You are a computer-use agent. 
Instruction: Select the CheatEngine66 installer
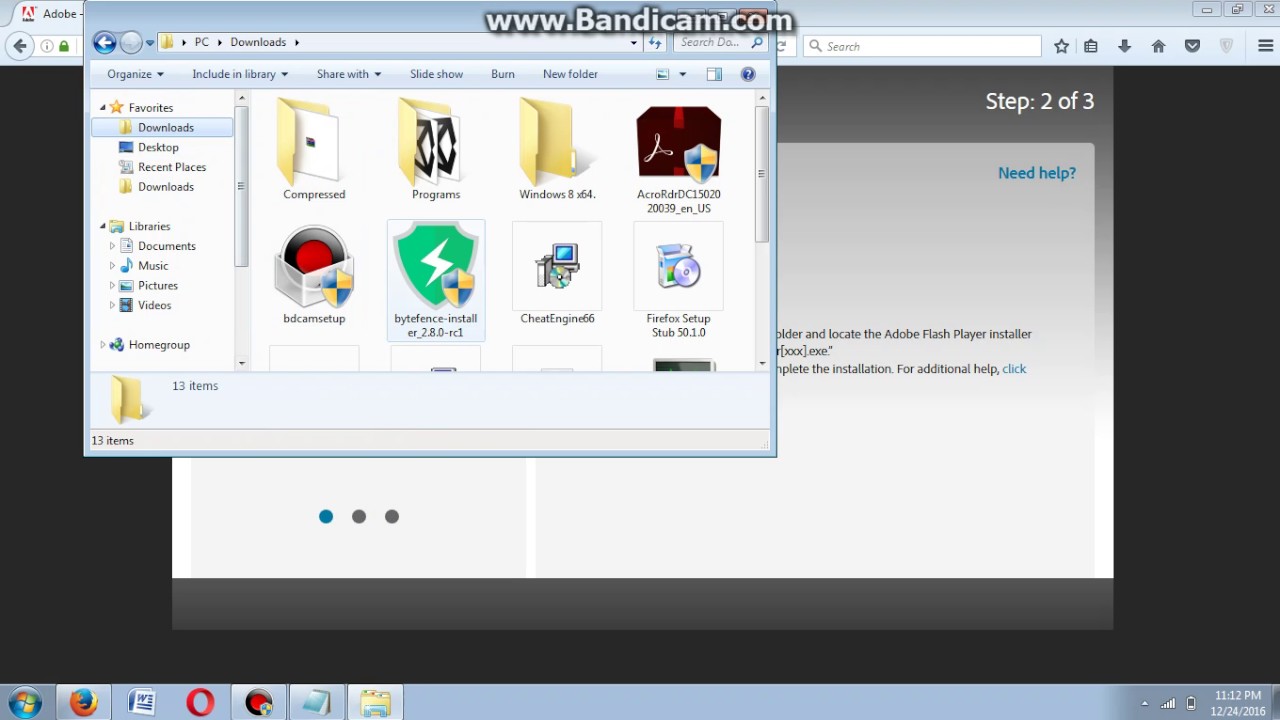(557, 275)
